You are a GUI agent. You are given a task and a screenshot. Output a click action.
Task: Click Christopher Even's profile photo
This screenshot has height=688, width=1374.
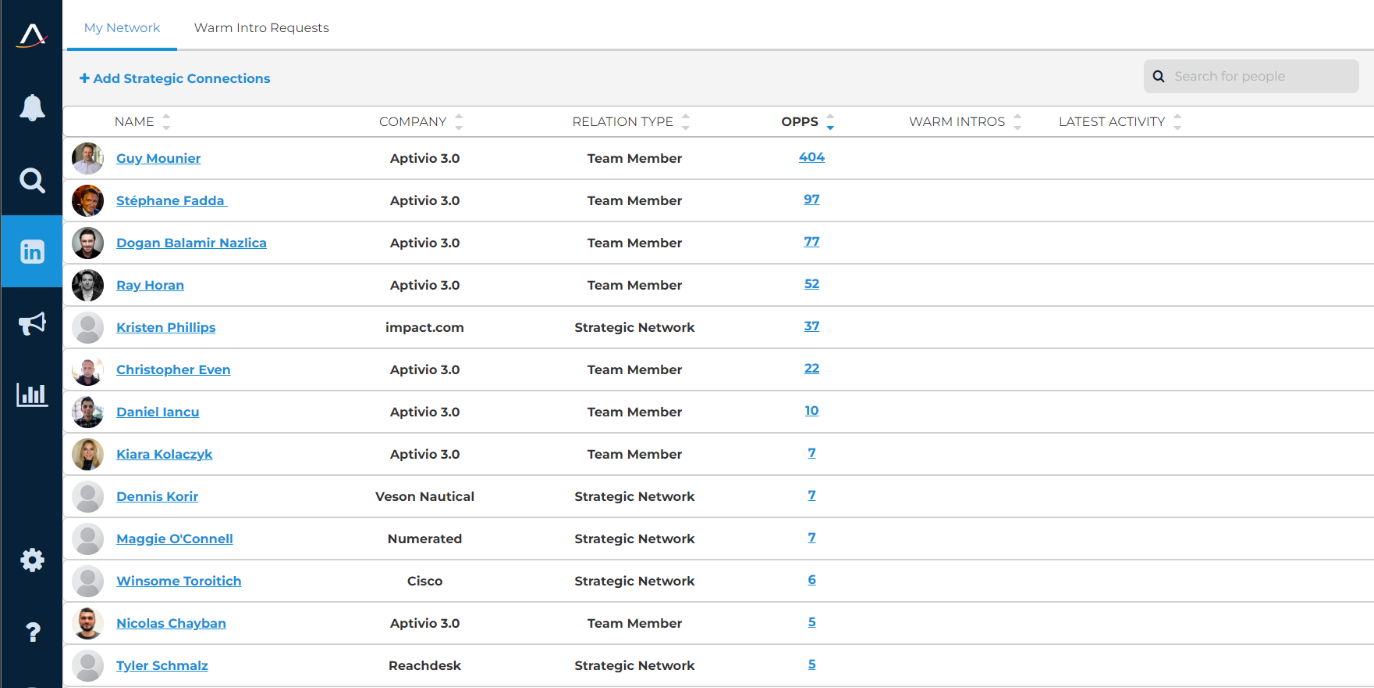(88, 370)
